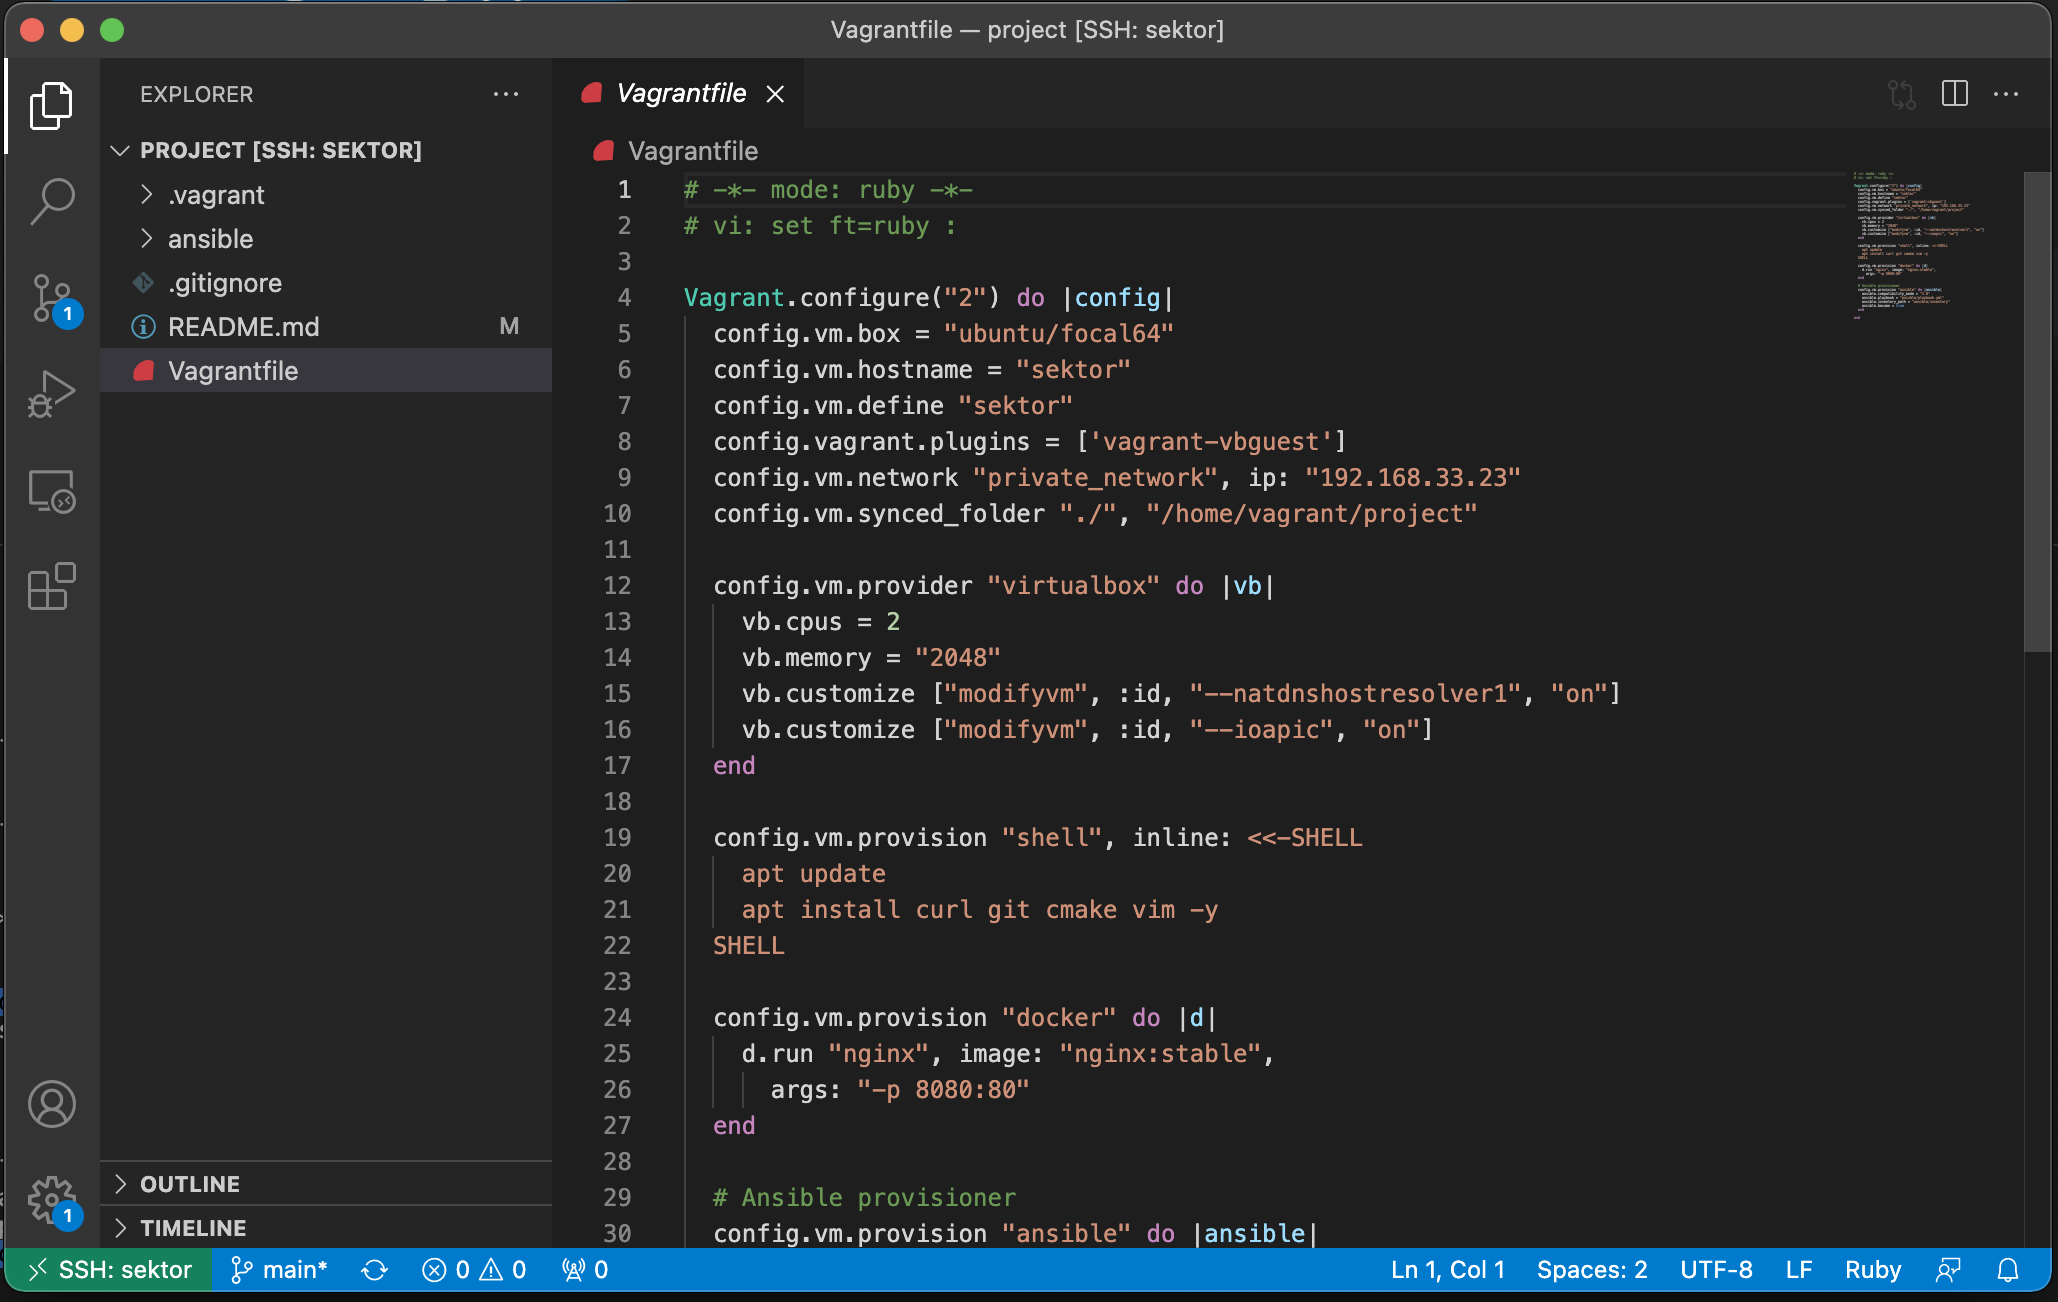
Task: Click Open Changes icon in editor toolbar
Action: click(x=1902, y=94)
